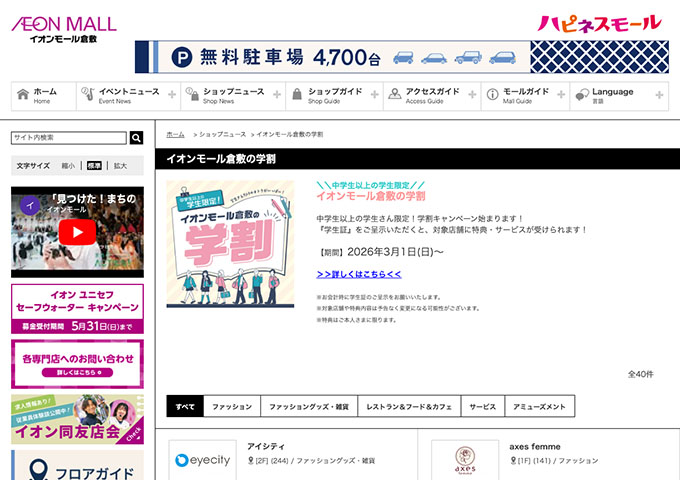Set font size to 拡大 (large)
Viewport: 680px width, 480px height.
[x=120, y=165]
